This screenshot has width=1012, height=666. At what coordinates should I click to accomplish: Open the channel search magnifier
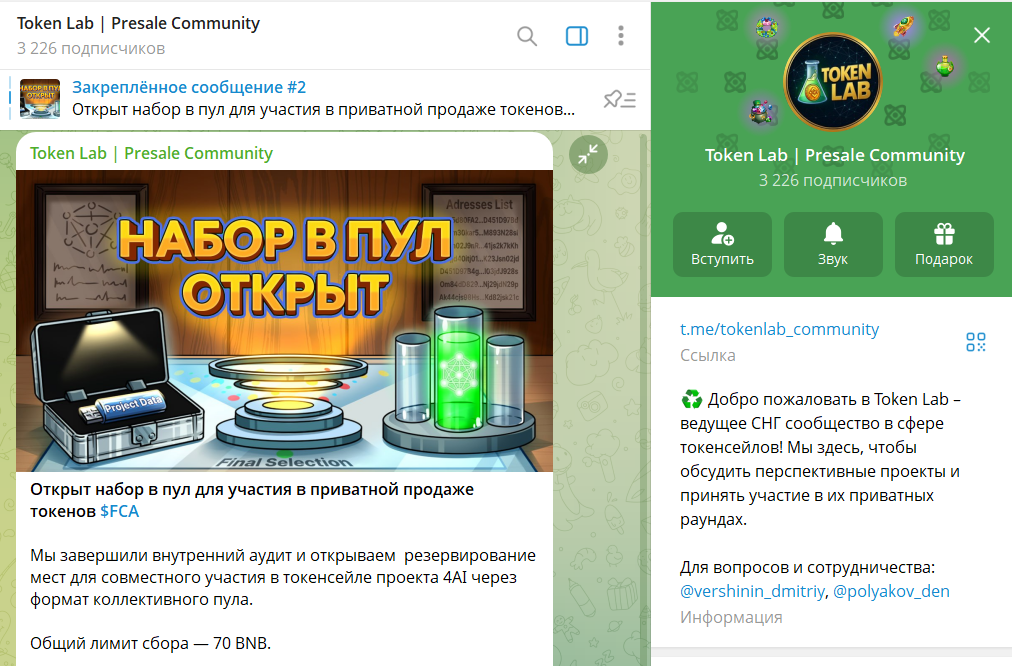527,36
